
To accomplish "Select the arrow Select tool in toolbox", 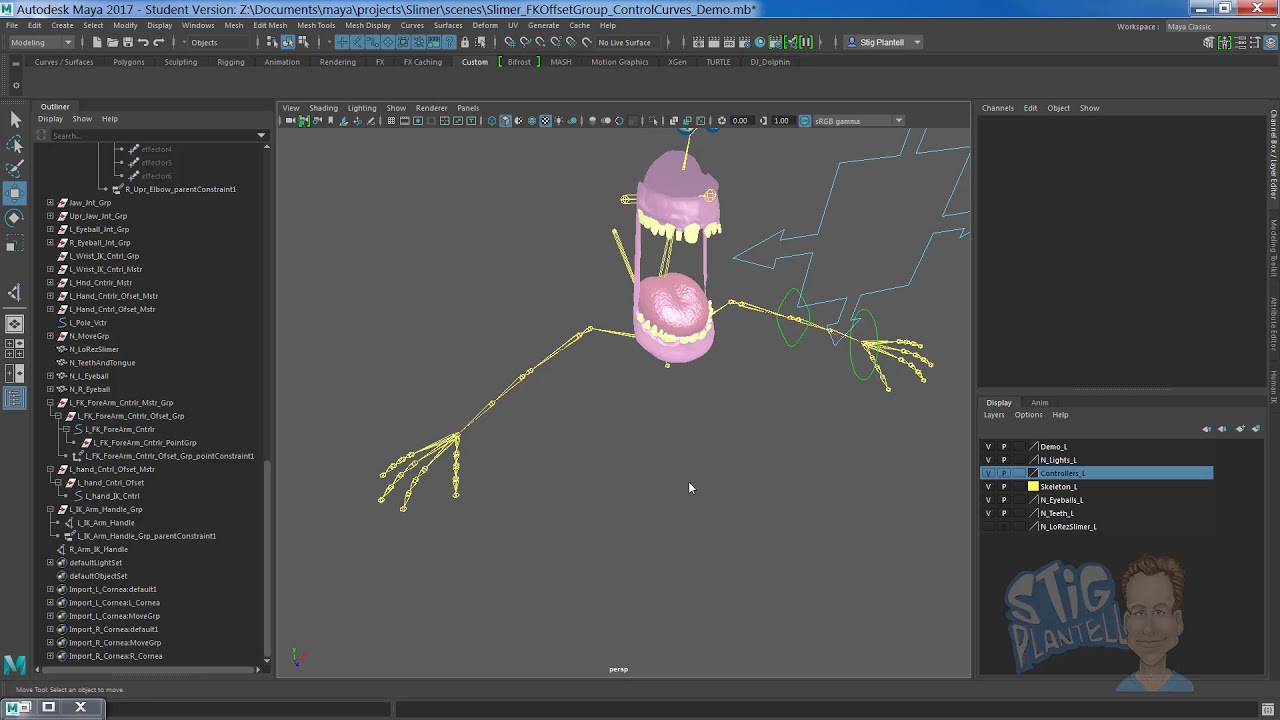I will [15, 120].
